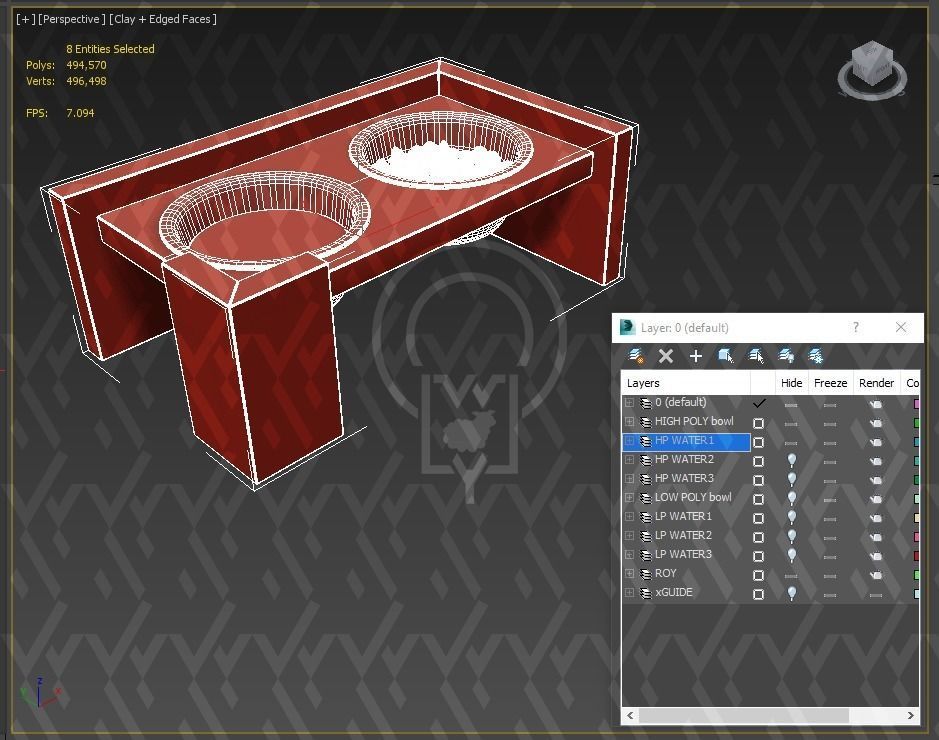Expand the 0 (default) layer
939x740 pixels.
click(629, 402)
